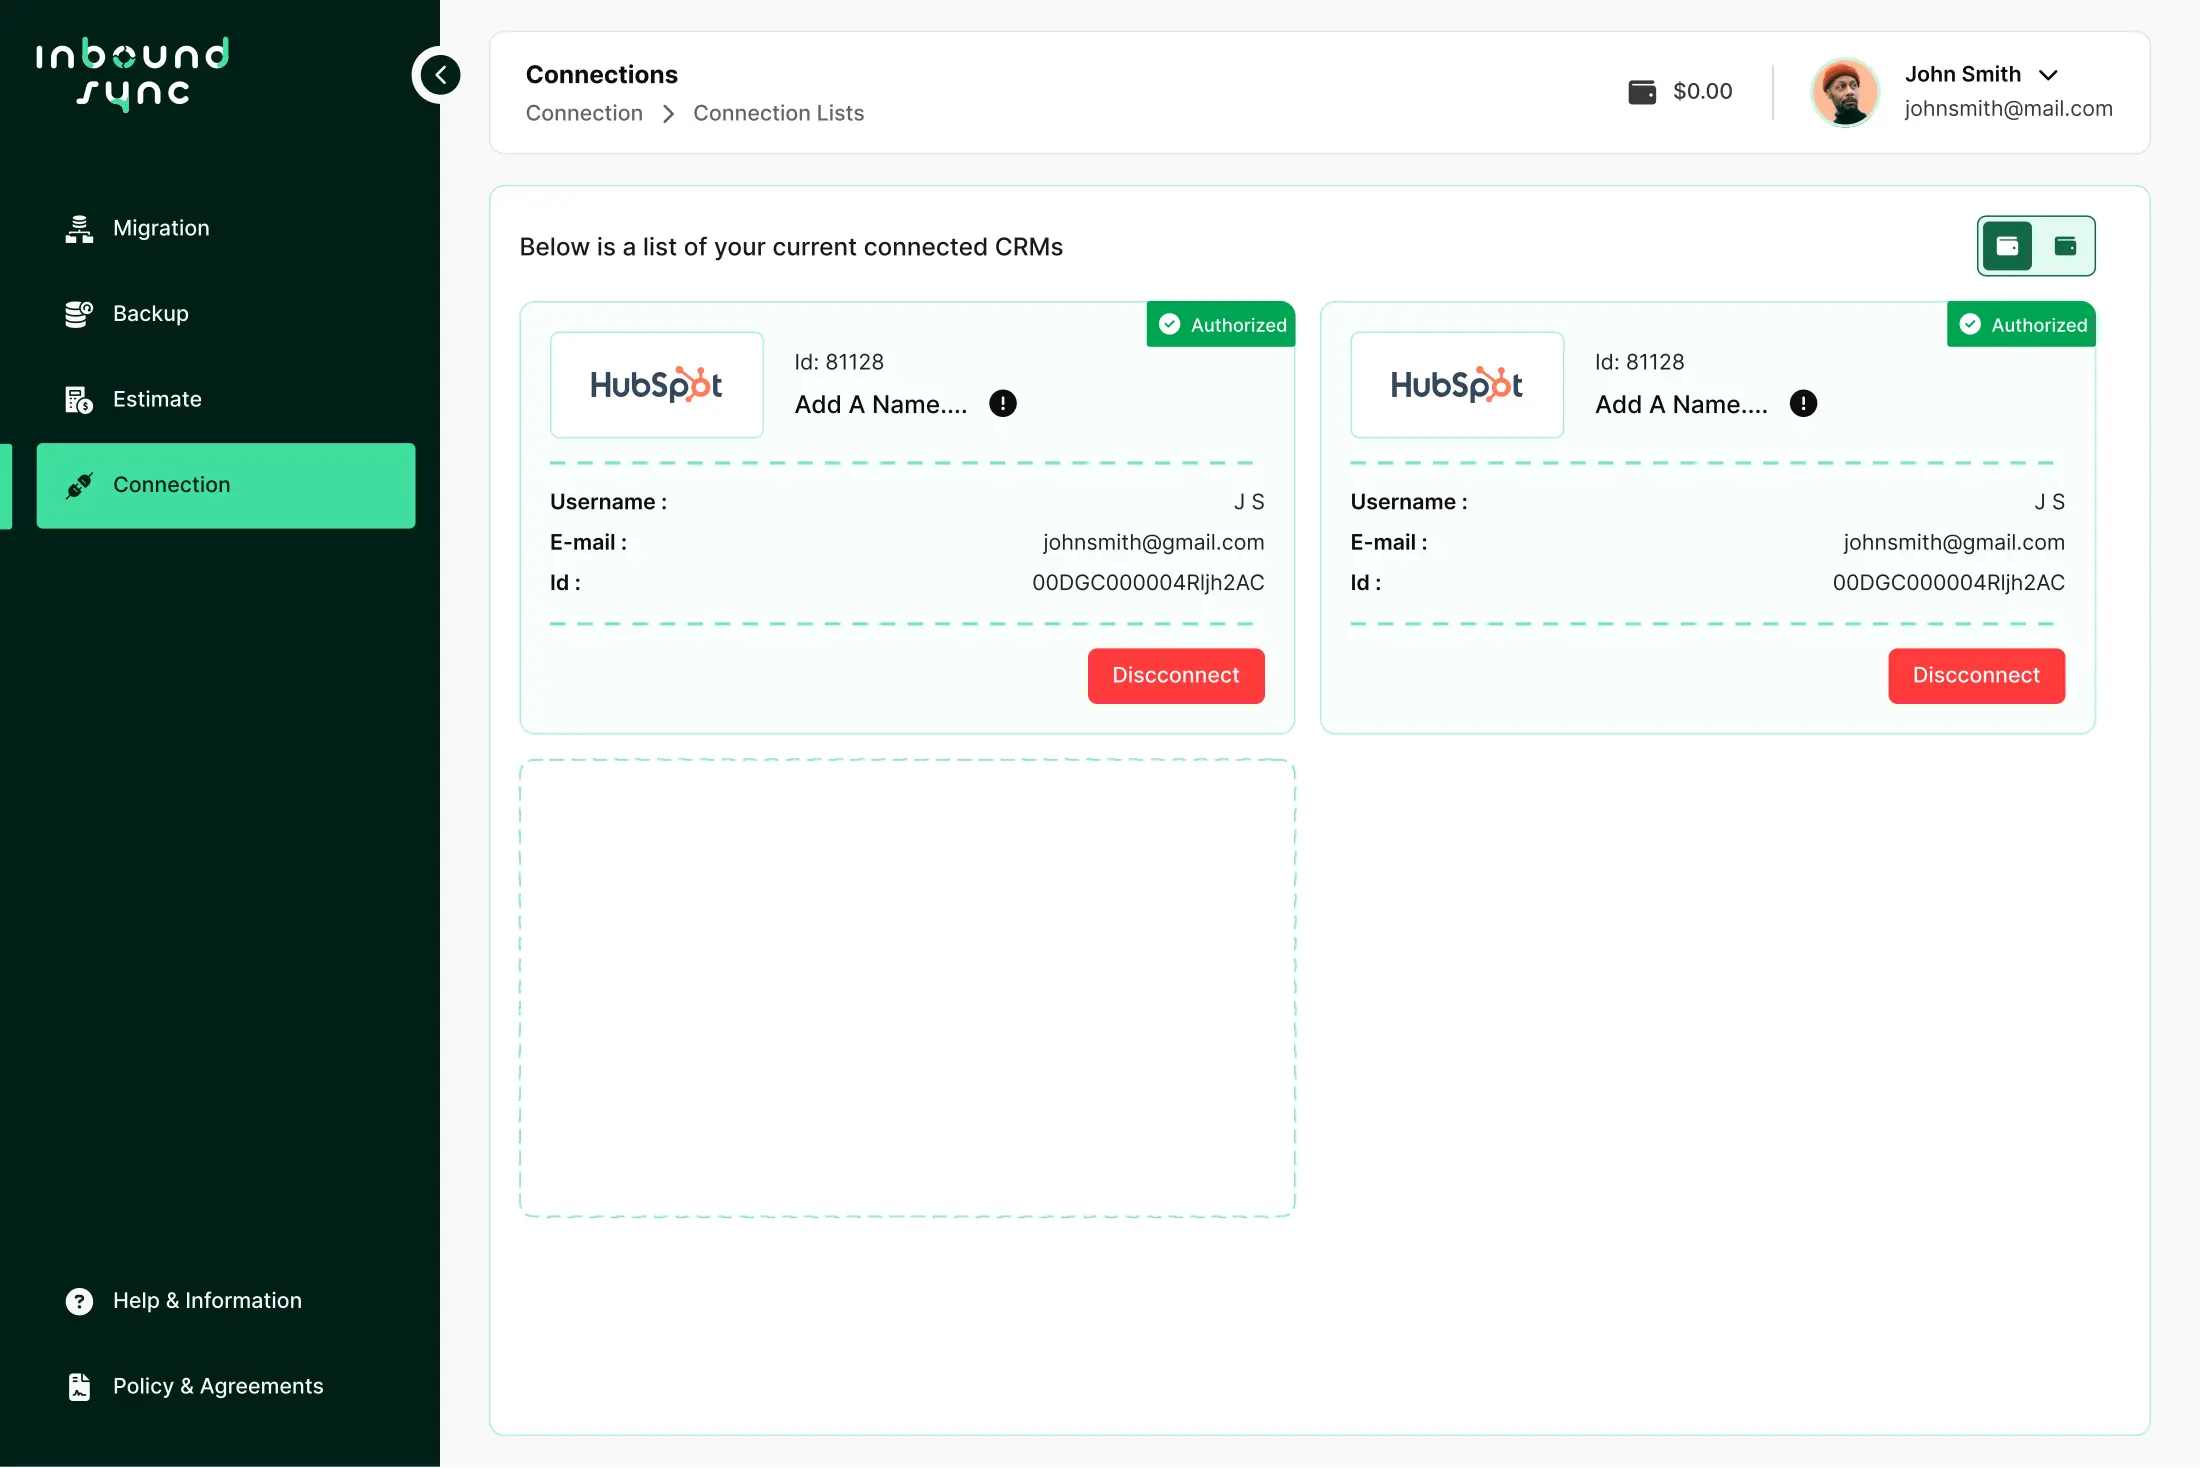2200x1468 pixels.
Task: Open Estimate in sidebar
Action: 157,399
